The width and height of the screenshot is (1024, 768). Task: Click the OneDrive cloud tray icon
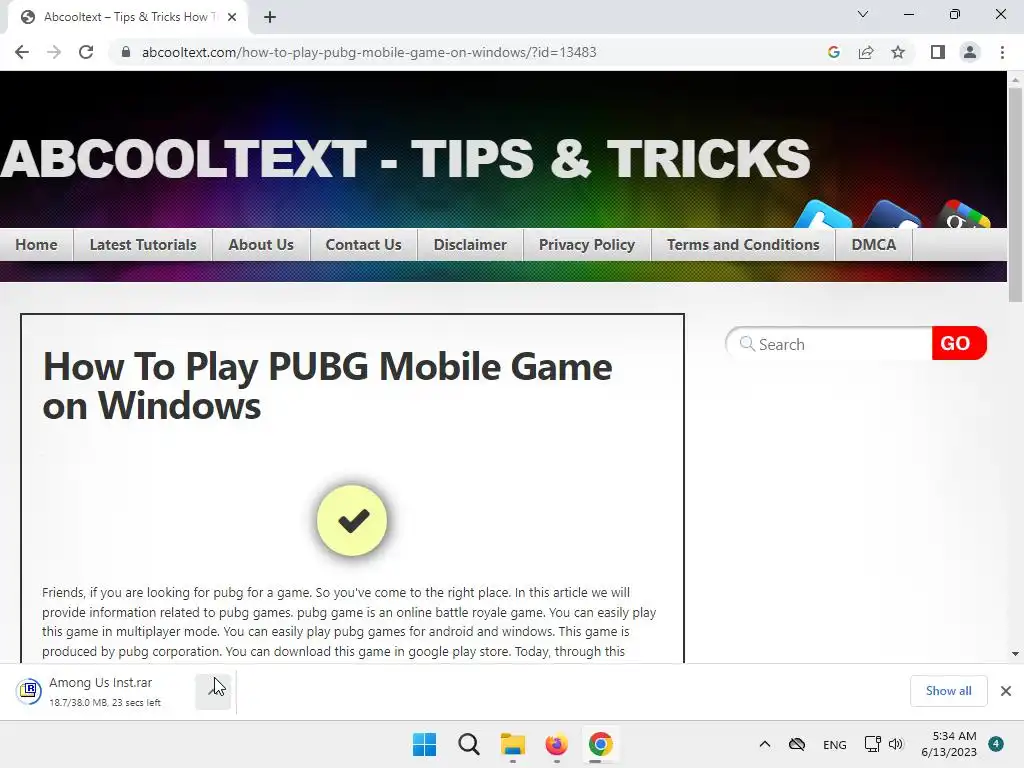coord(797,744)
